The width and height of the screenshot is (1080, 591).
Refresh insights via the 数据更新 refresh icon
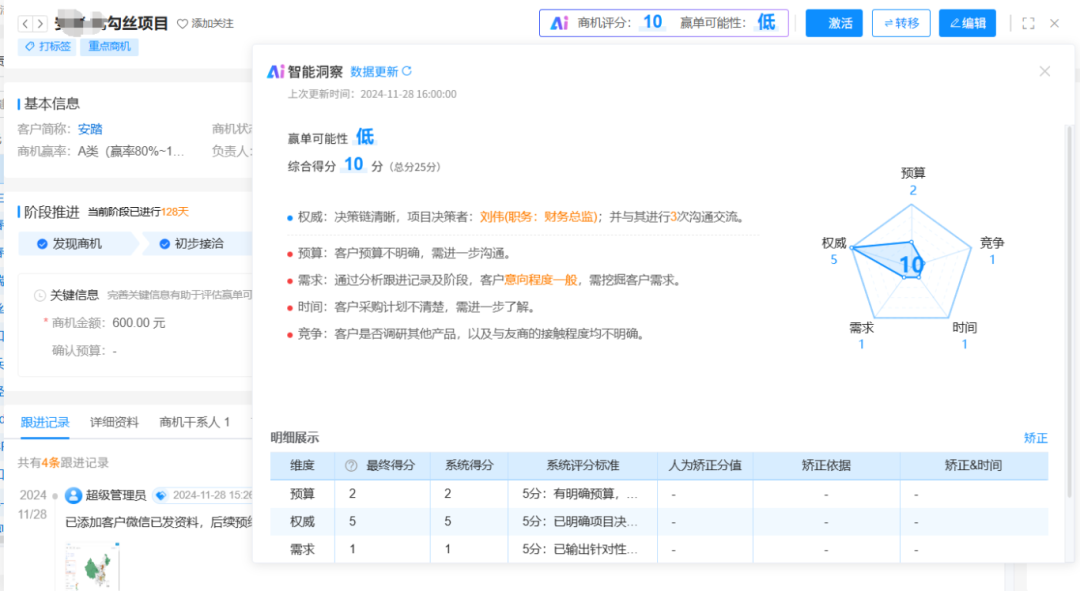tap(406, 71)
